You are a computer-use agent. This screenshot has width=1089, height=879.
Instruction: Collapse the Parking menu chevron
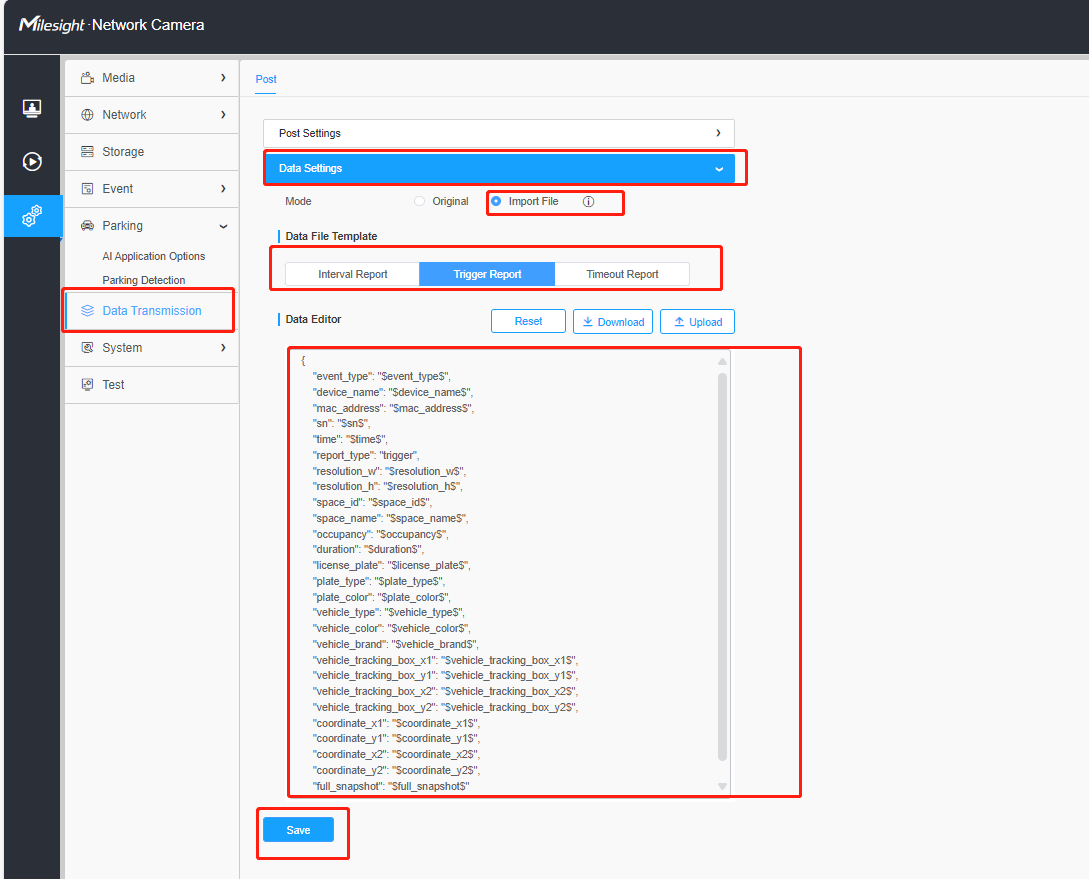tap(223, 226)
